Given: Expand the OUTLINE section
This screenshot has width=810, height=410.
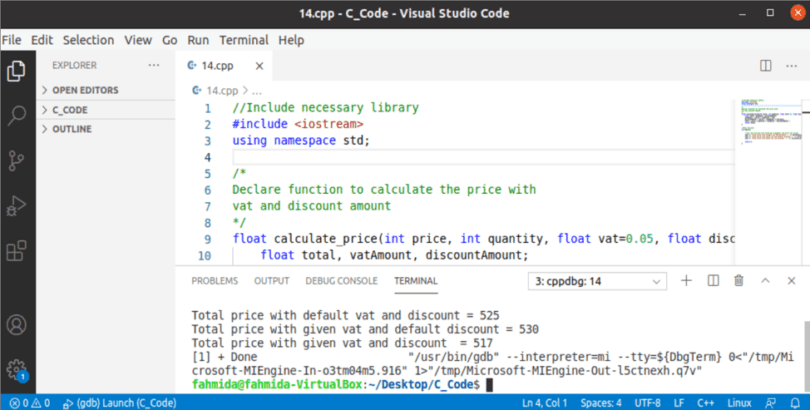Looking at the screenshot, I should (x=72, y=130).
